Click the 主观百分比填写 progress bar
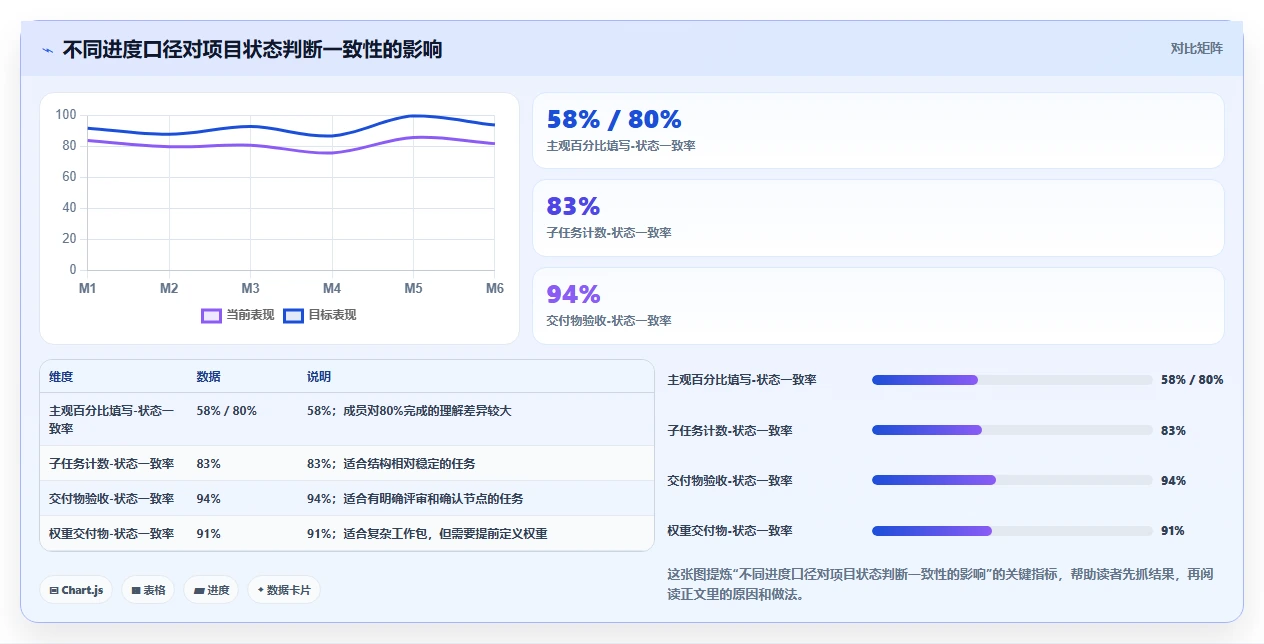Screen dimensions: 1264x644 click(x=1012, y=380)
